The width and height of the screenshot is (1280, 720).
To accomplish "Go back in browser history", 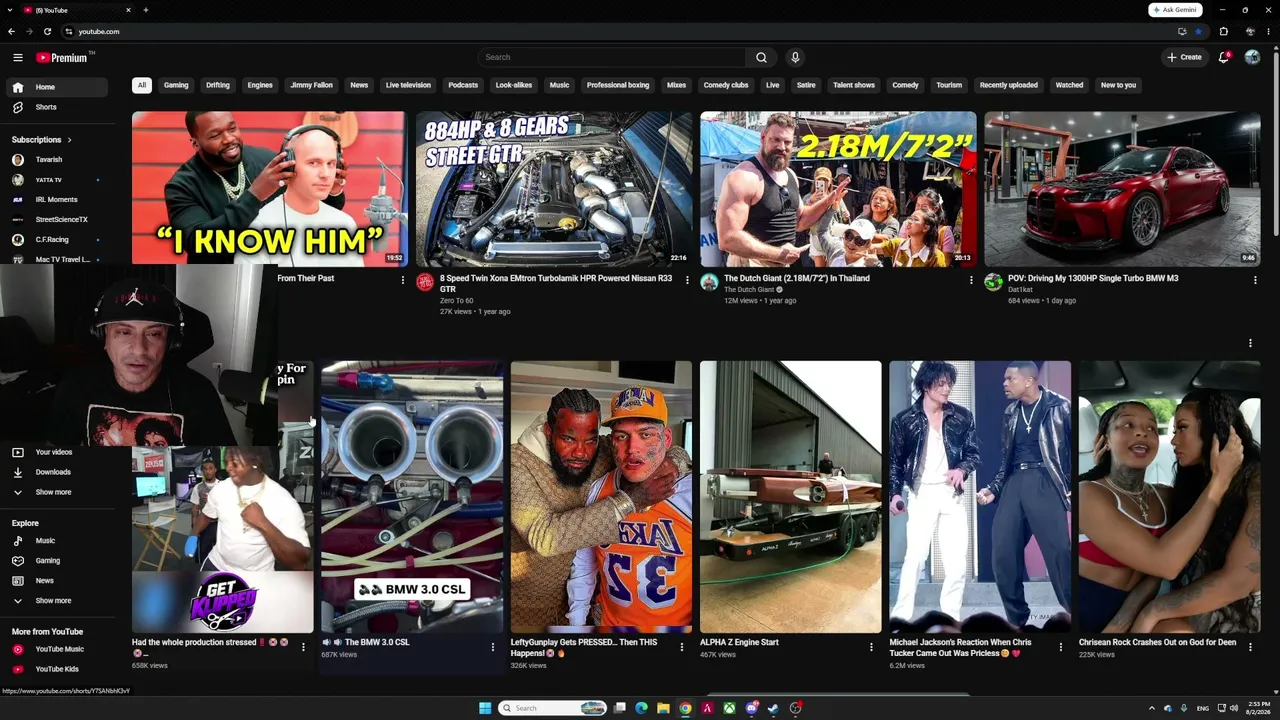I will click(11, 31).
